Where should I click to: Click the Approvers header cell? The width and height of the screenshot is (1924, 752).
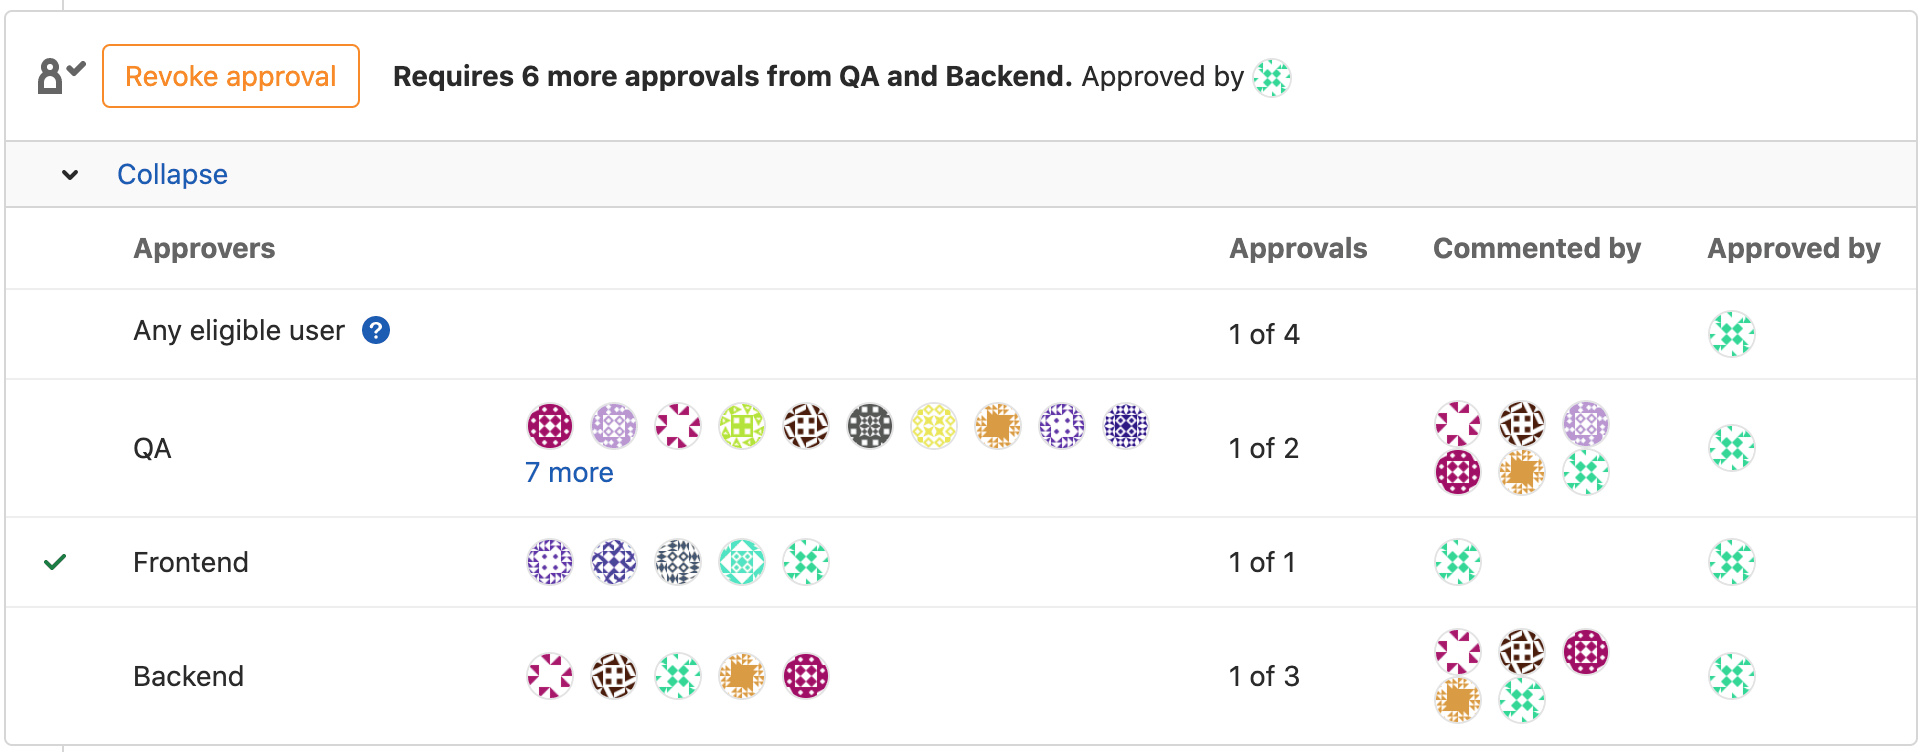204,248
